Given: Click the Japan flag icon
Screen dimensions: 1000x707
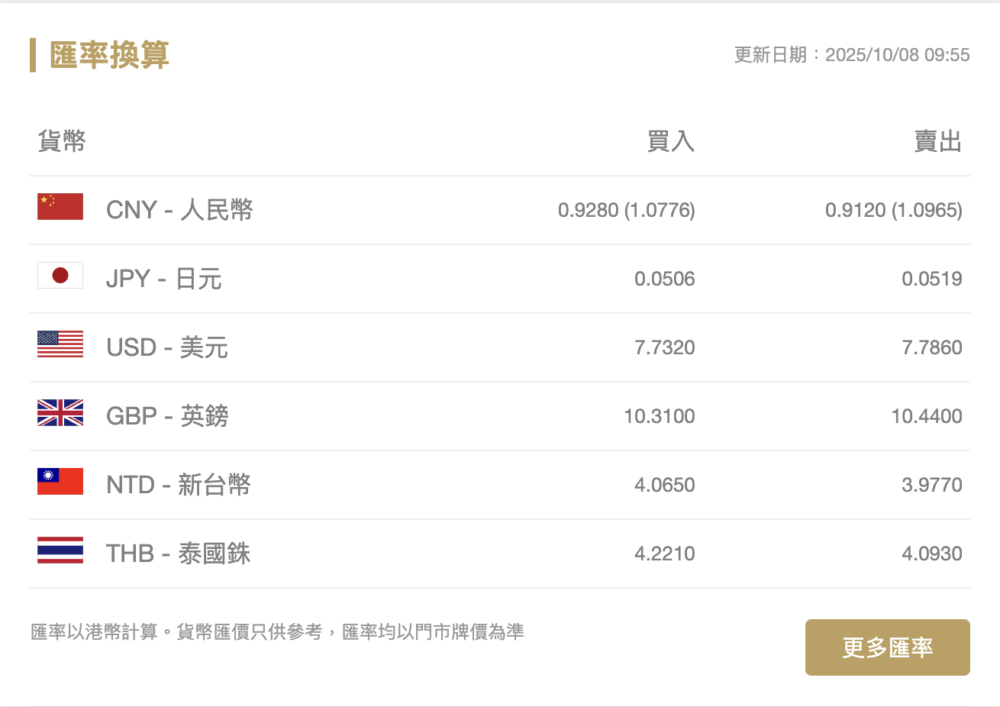Looking at the screenshot, I should pos(60,276).
